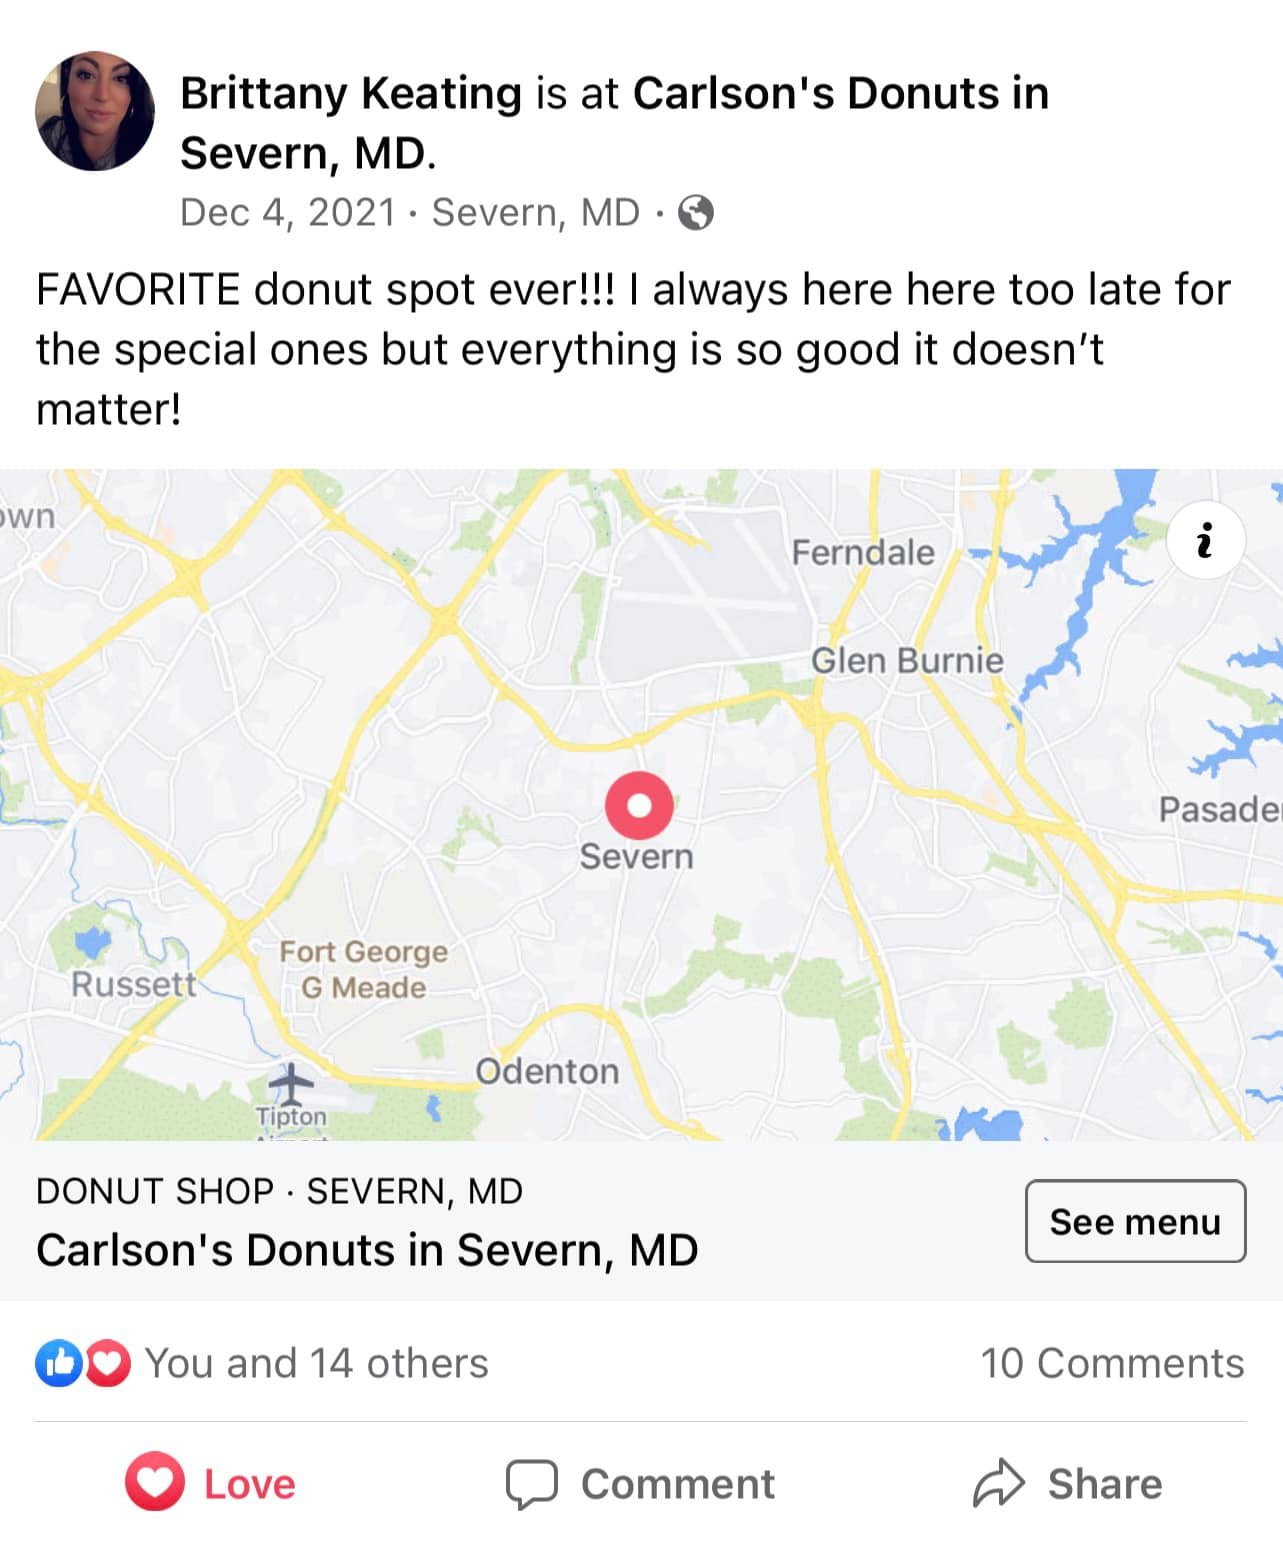Tap the map info icon
The image size is (1283, 1548).
click(x=1205, y=541)
